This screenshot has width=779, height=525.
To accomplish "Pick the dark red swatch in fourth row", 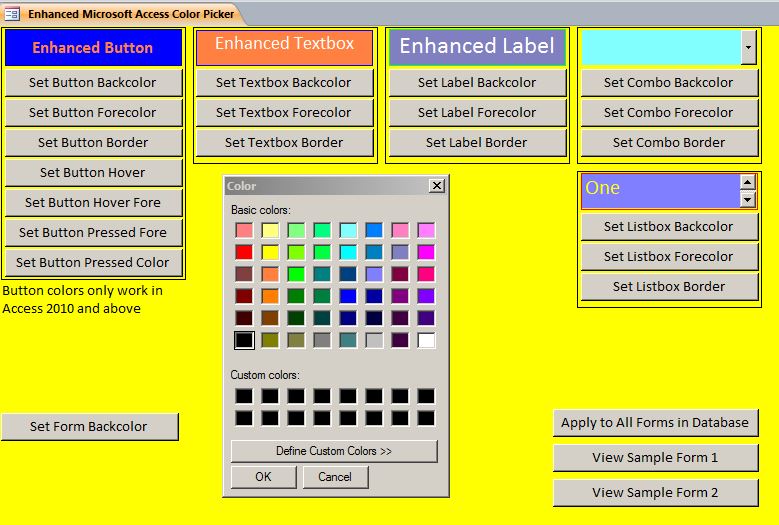I will [x=244, y=296].
